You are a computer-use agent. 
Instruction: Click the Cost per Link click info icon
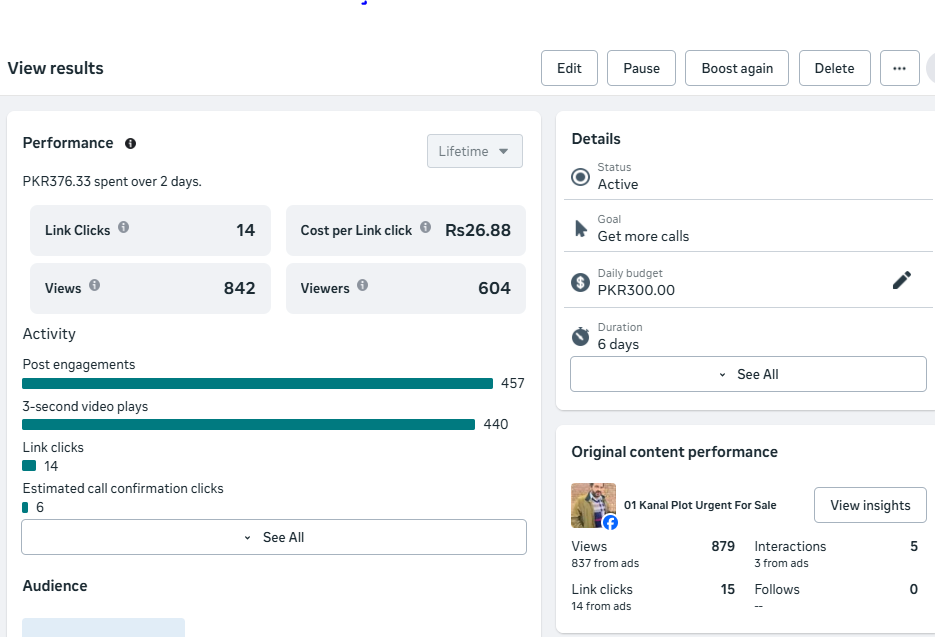(426, 228)
